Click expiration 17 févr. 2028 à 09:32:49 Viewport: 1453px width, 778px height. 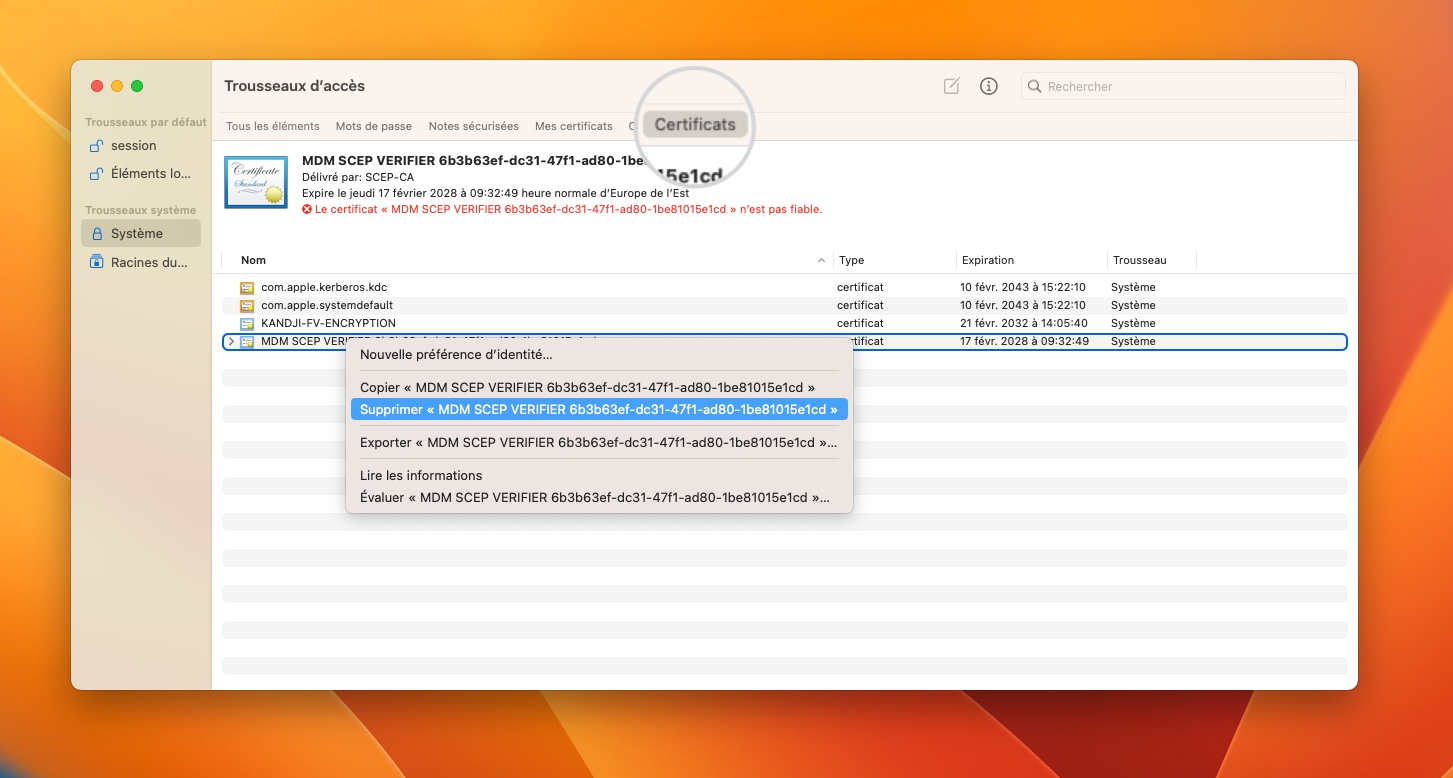(x=1024, y=342)
